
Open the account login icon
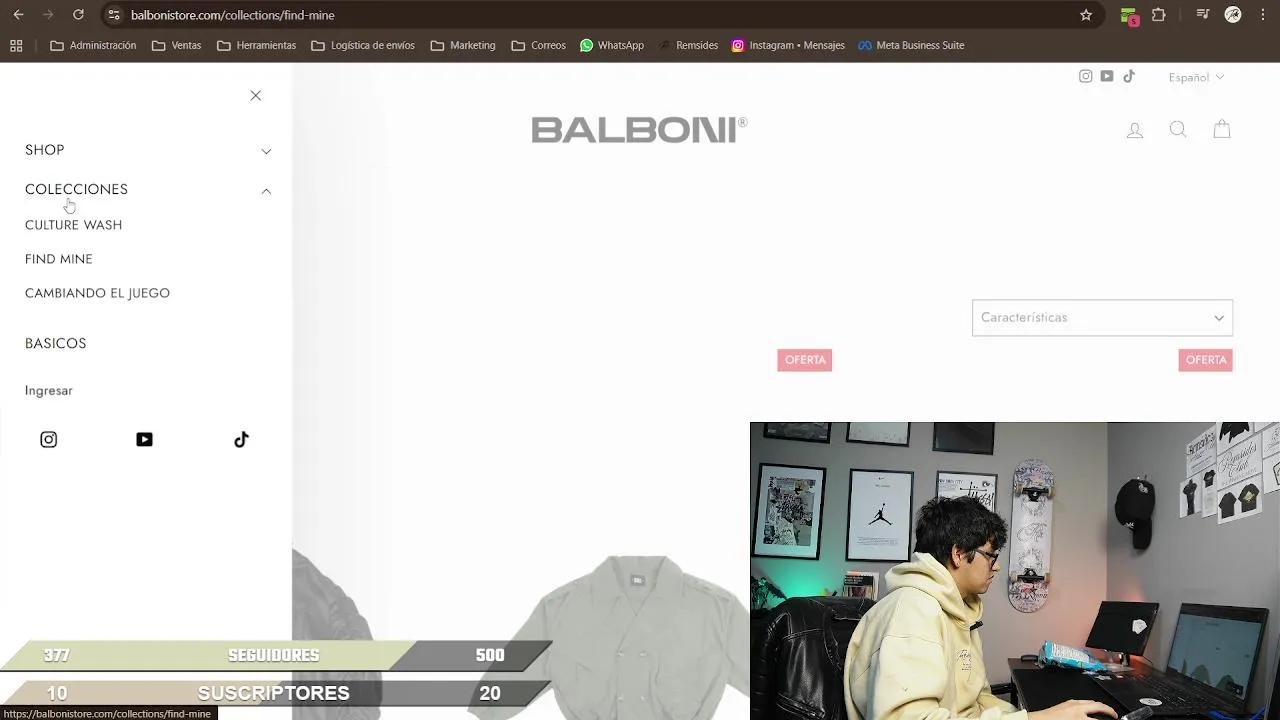click(1134, 130)
